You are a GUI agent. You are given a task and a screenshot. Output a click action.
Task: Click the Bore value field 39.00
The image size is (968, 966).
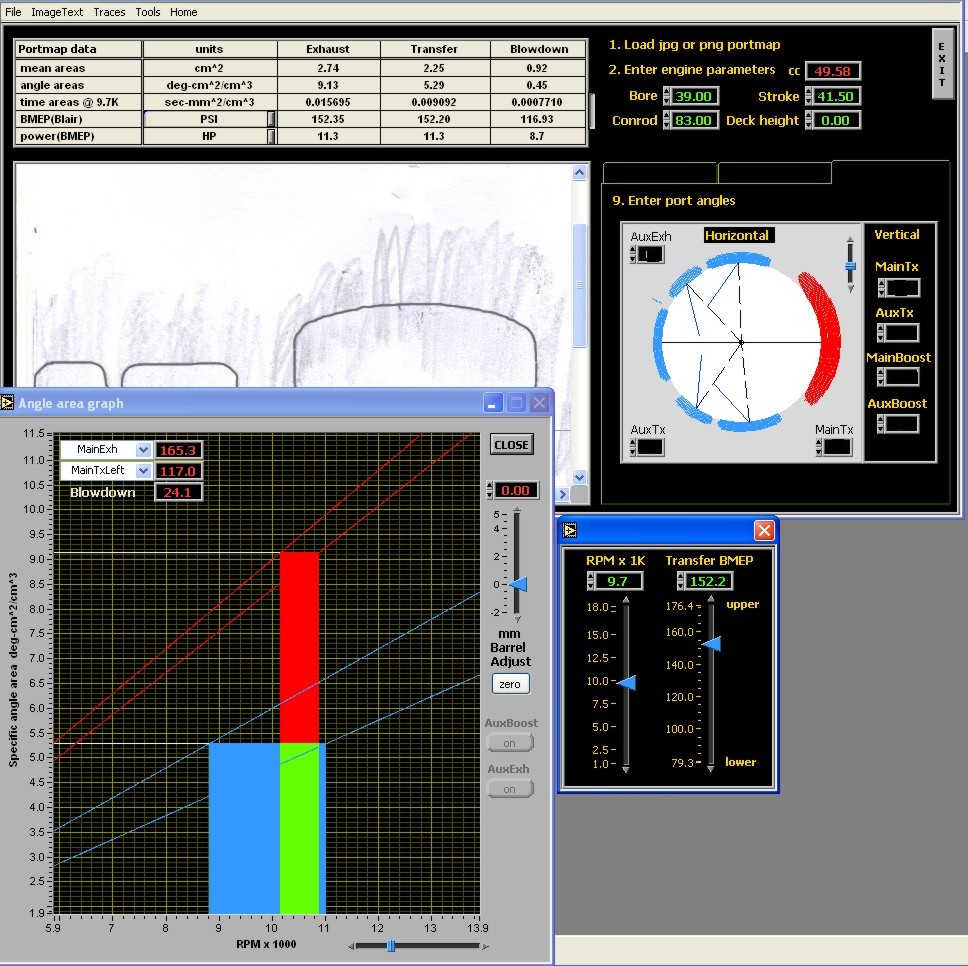[694, 96]
